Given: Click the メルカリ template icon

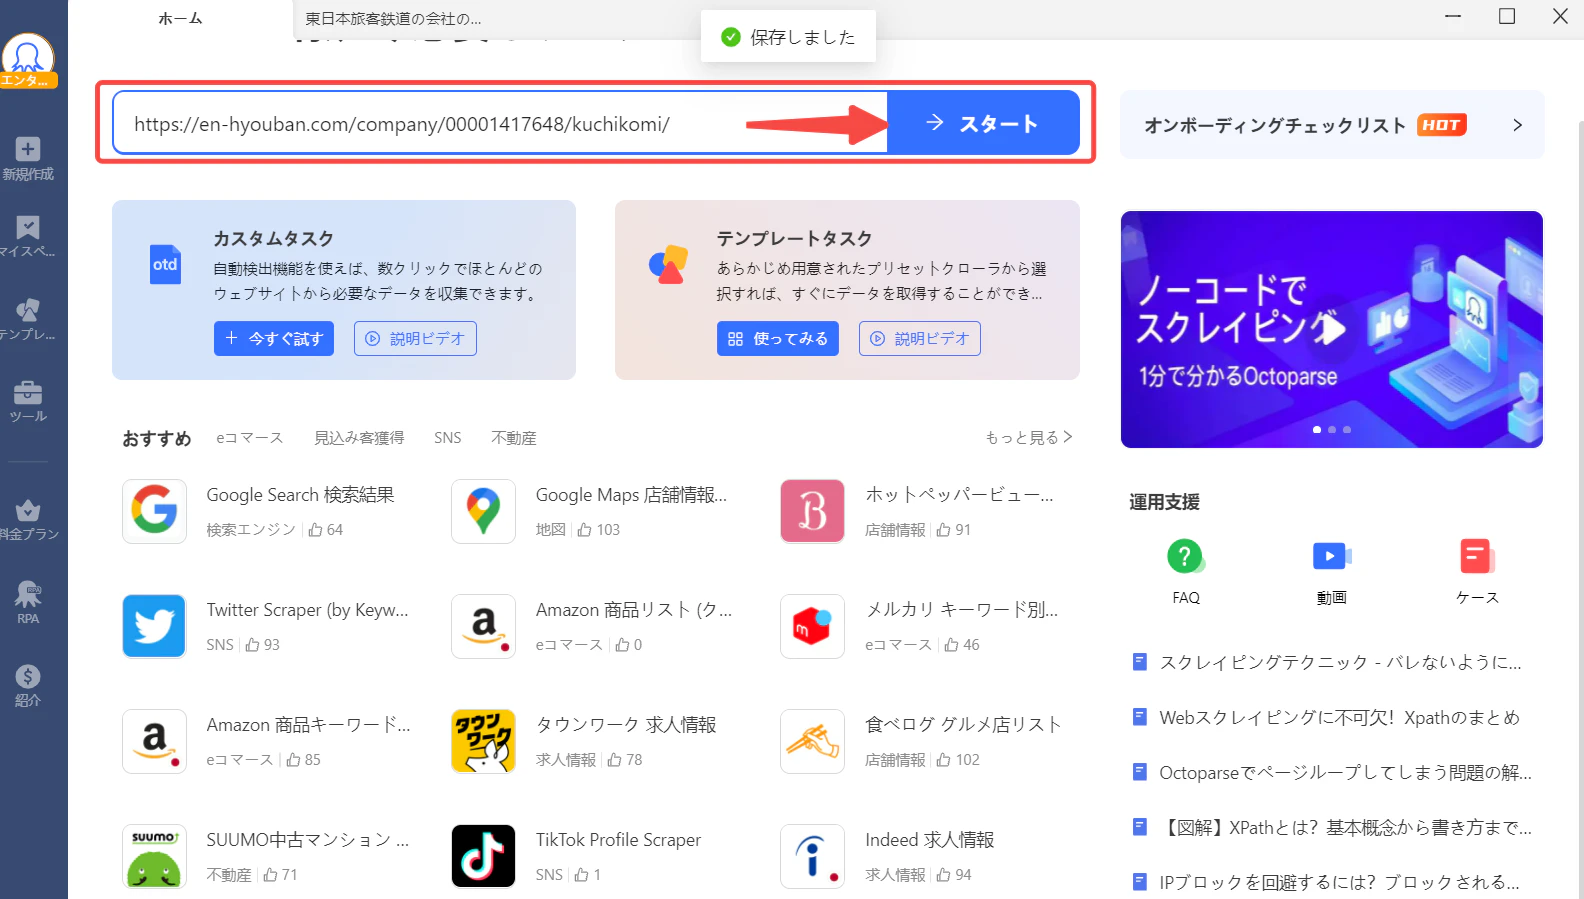Looking at the screenshot, I should point(812,626).
